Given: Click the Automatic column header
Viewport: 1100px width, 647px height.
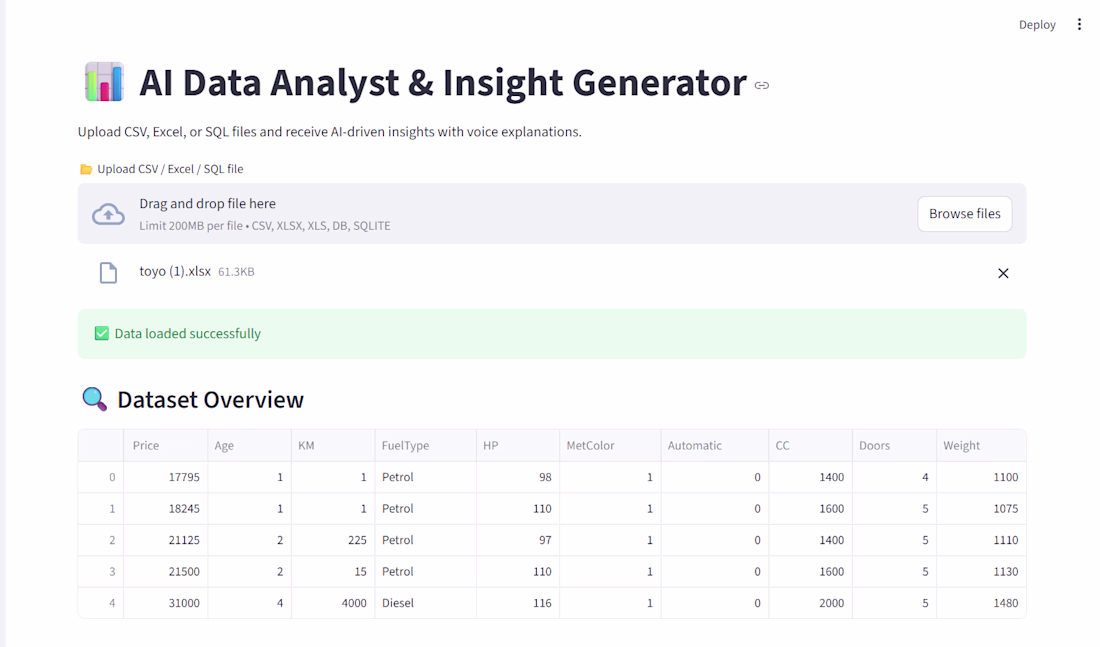Looking at the screenshot, I should 710,446.
